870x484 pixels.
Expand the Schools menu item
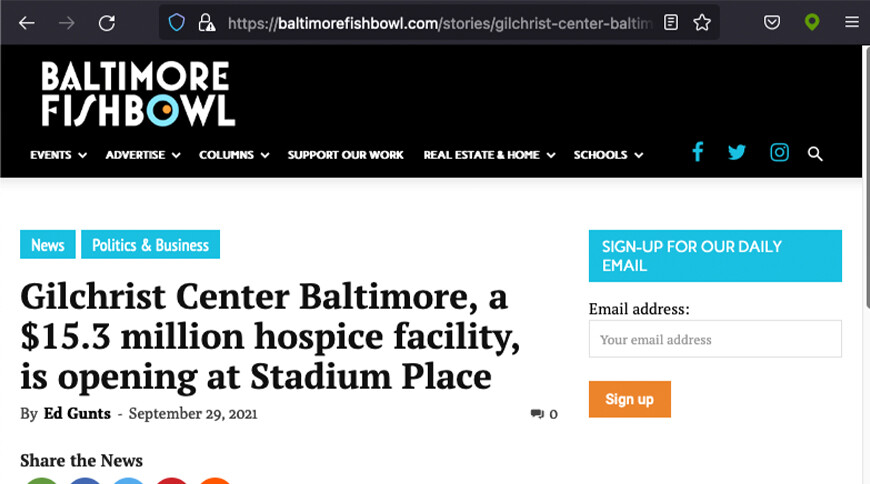click(608, 155)
